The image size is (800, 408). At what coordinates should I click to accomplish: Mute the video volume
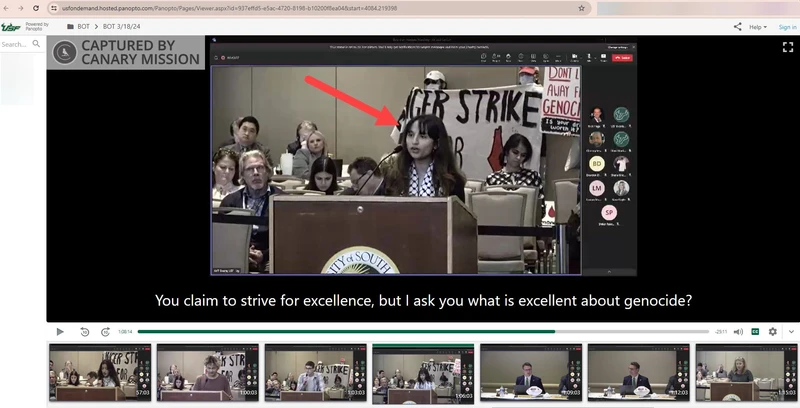(x=738, y=331)
